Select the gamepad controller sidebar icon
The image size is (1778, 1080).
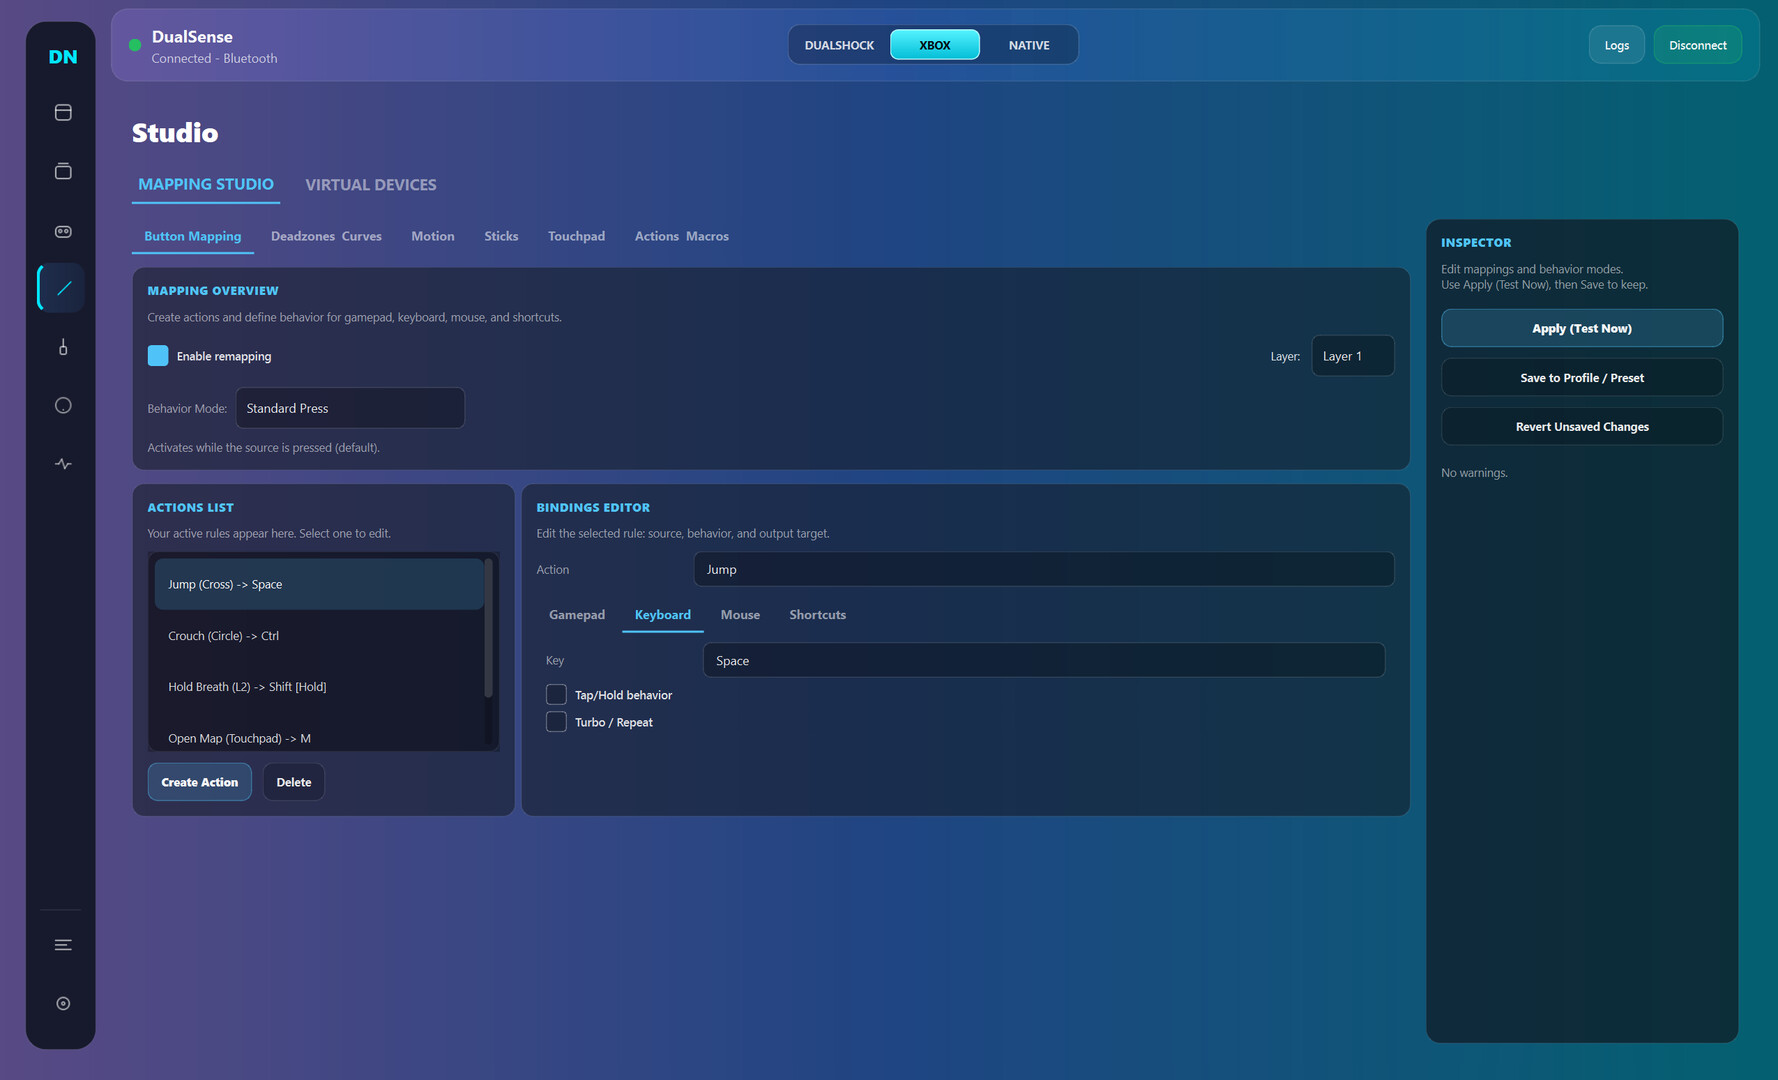coord(63,231)
